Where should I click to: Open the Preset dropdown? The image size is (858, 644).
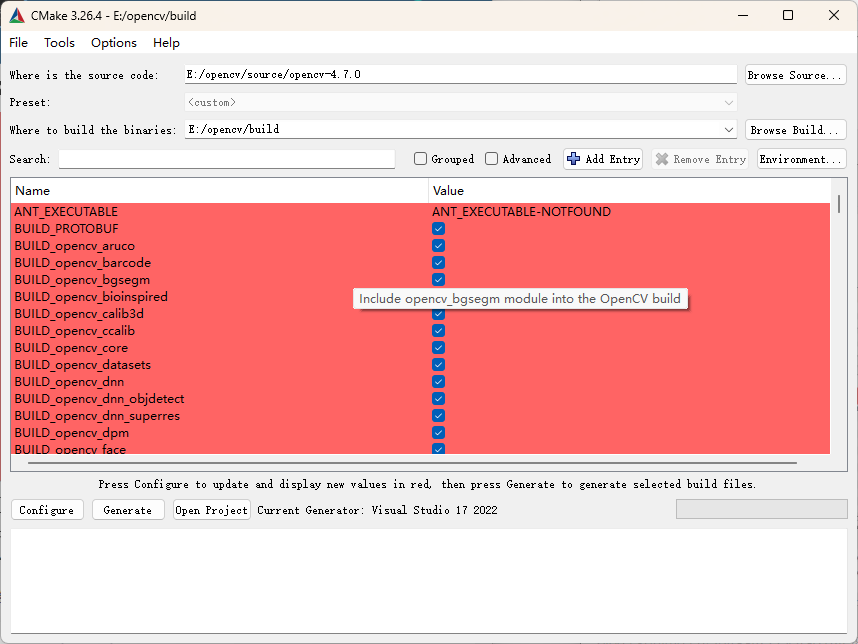[x=729, y=101]
